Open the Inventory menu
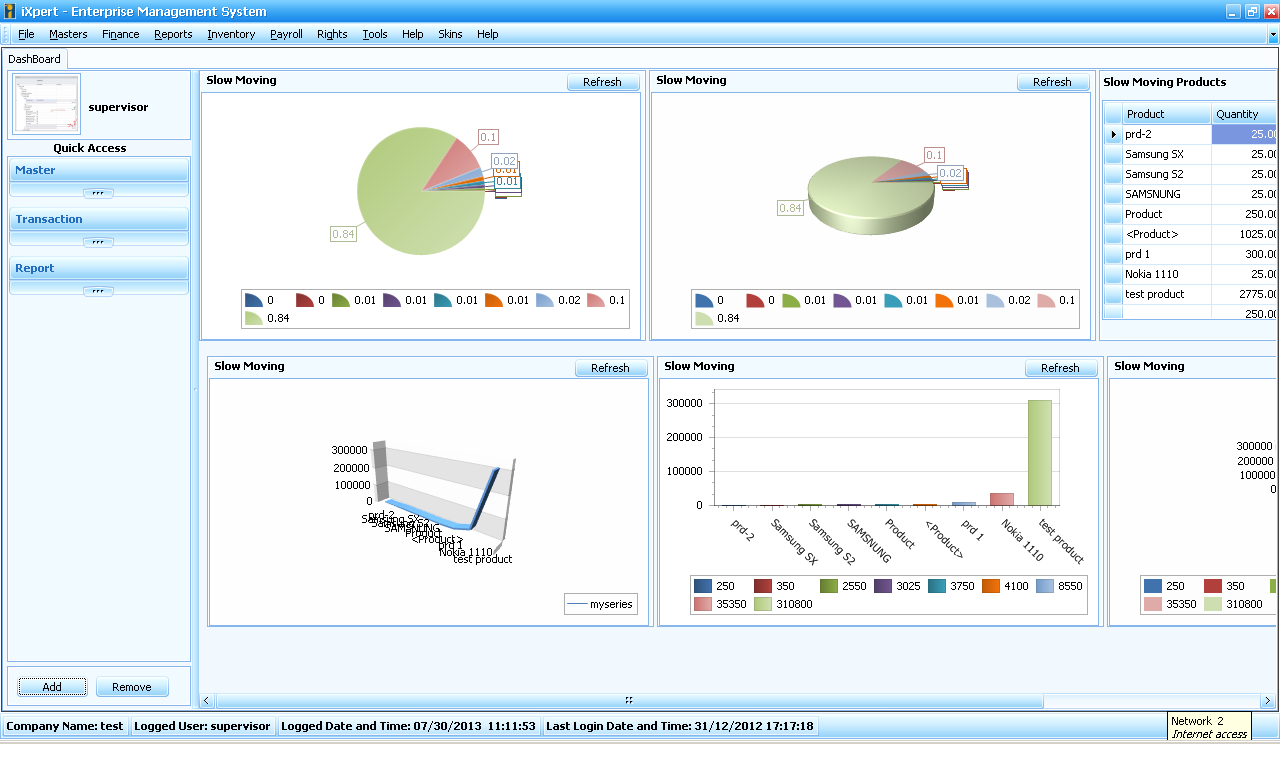 [231, 34]
